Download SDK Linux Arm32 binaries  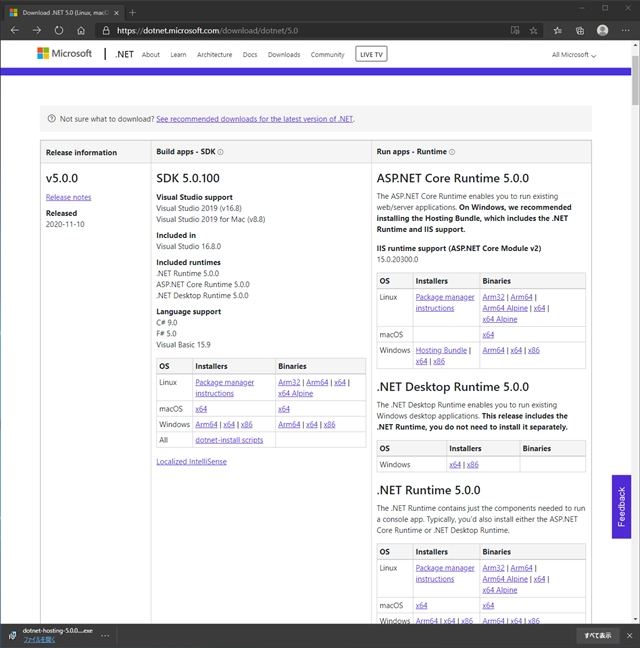click(289, 382)
